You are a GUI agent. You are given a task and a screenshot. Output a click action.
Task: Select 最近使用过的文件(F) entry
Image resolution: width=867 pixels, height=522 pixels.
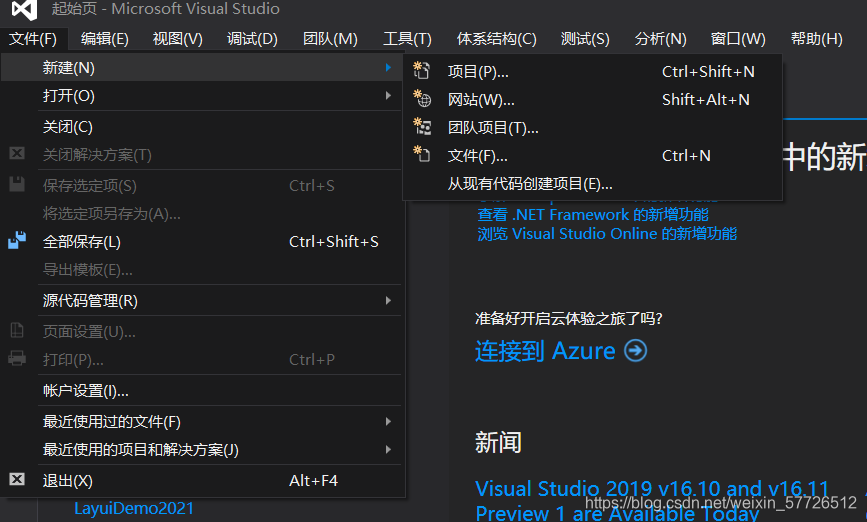(201, 421)
